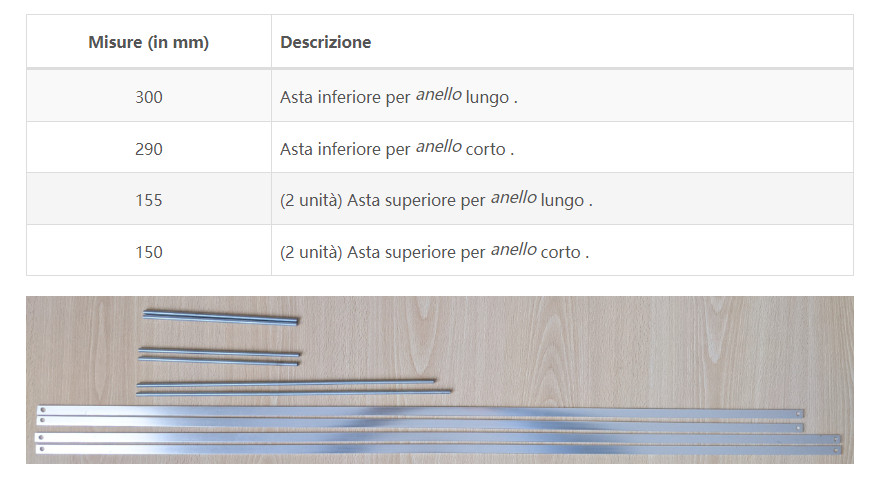Screen dimensions: 870x493
Task: Click italic word "anello" in the 290 row
Action: point(438,146)
